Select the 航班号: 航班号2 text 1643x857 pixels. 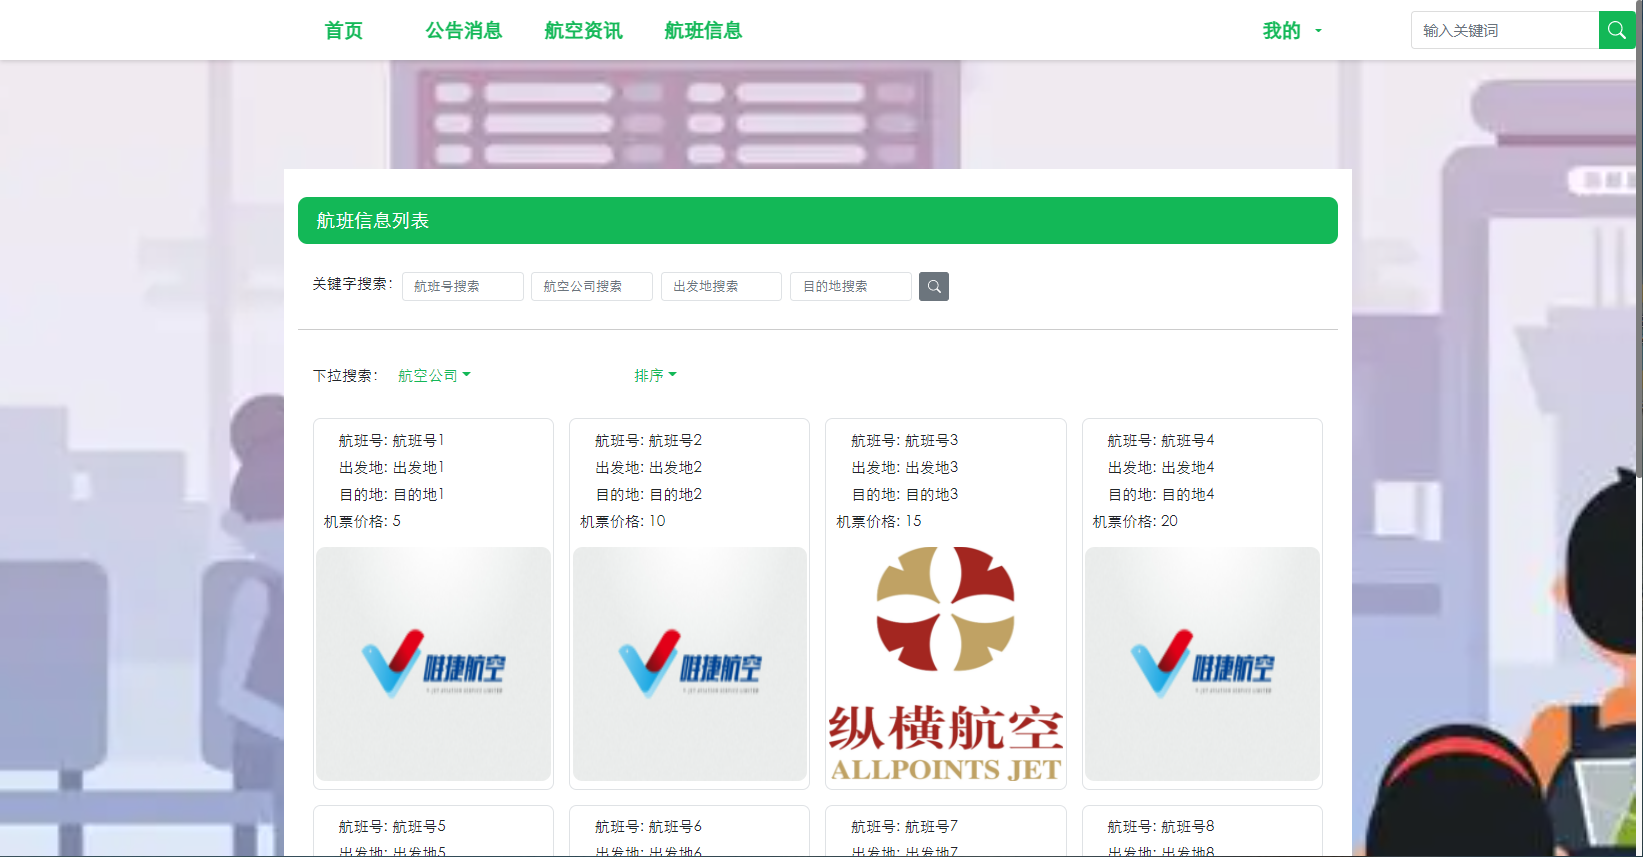pos(648,440)
